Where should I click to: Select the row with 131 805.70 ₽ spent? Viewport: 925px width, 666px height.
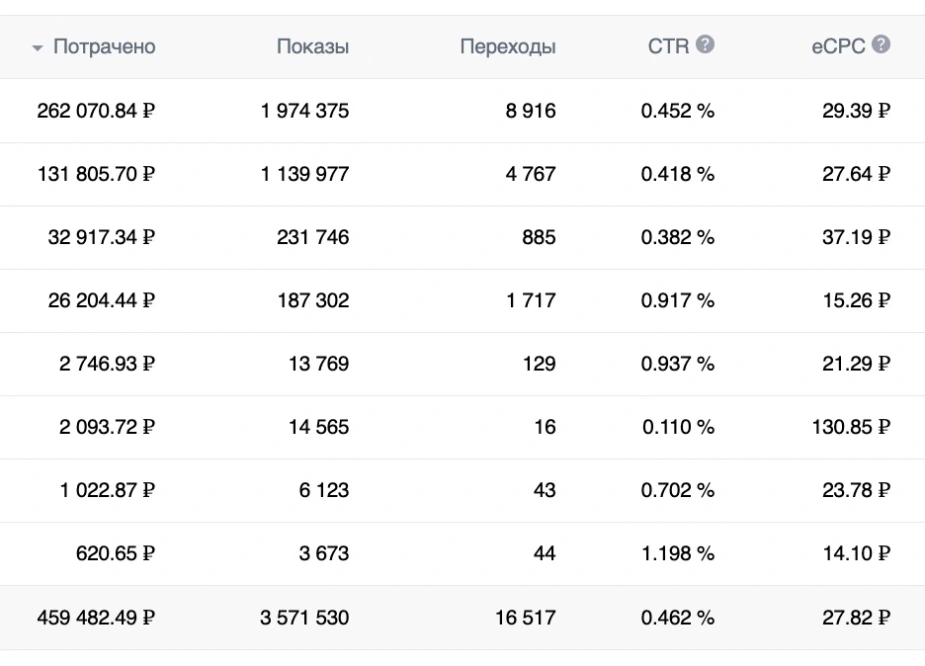tap(462, 174)
